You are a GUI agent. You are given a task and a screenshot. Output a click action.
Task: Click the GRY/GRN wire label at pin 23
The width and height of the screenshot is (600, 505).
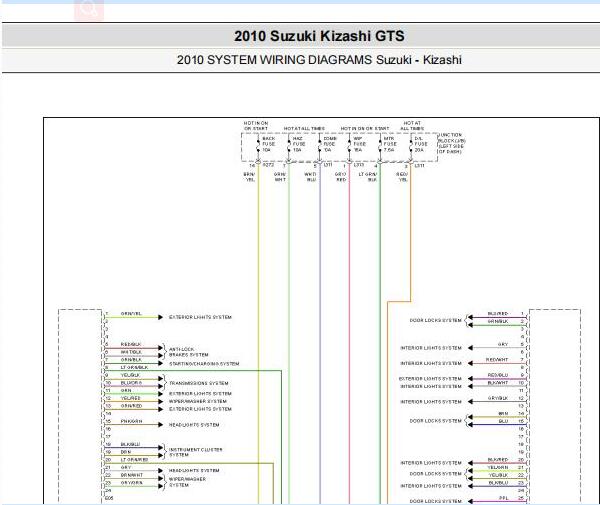tap(132, 483)
